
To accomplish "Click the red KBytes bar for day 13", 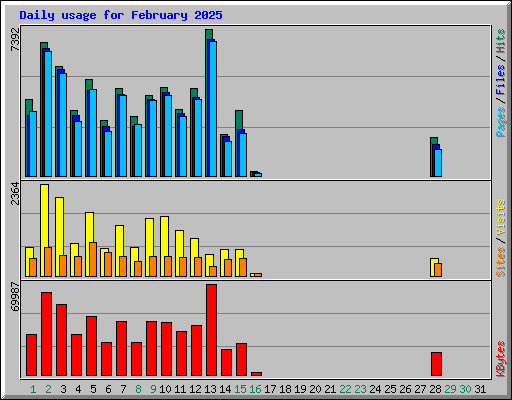I will 211,330.
